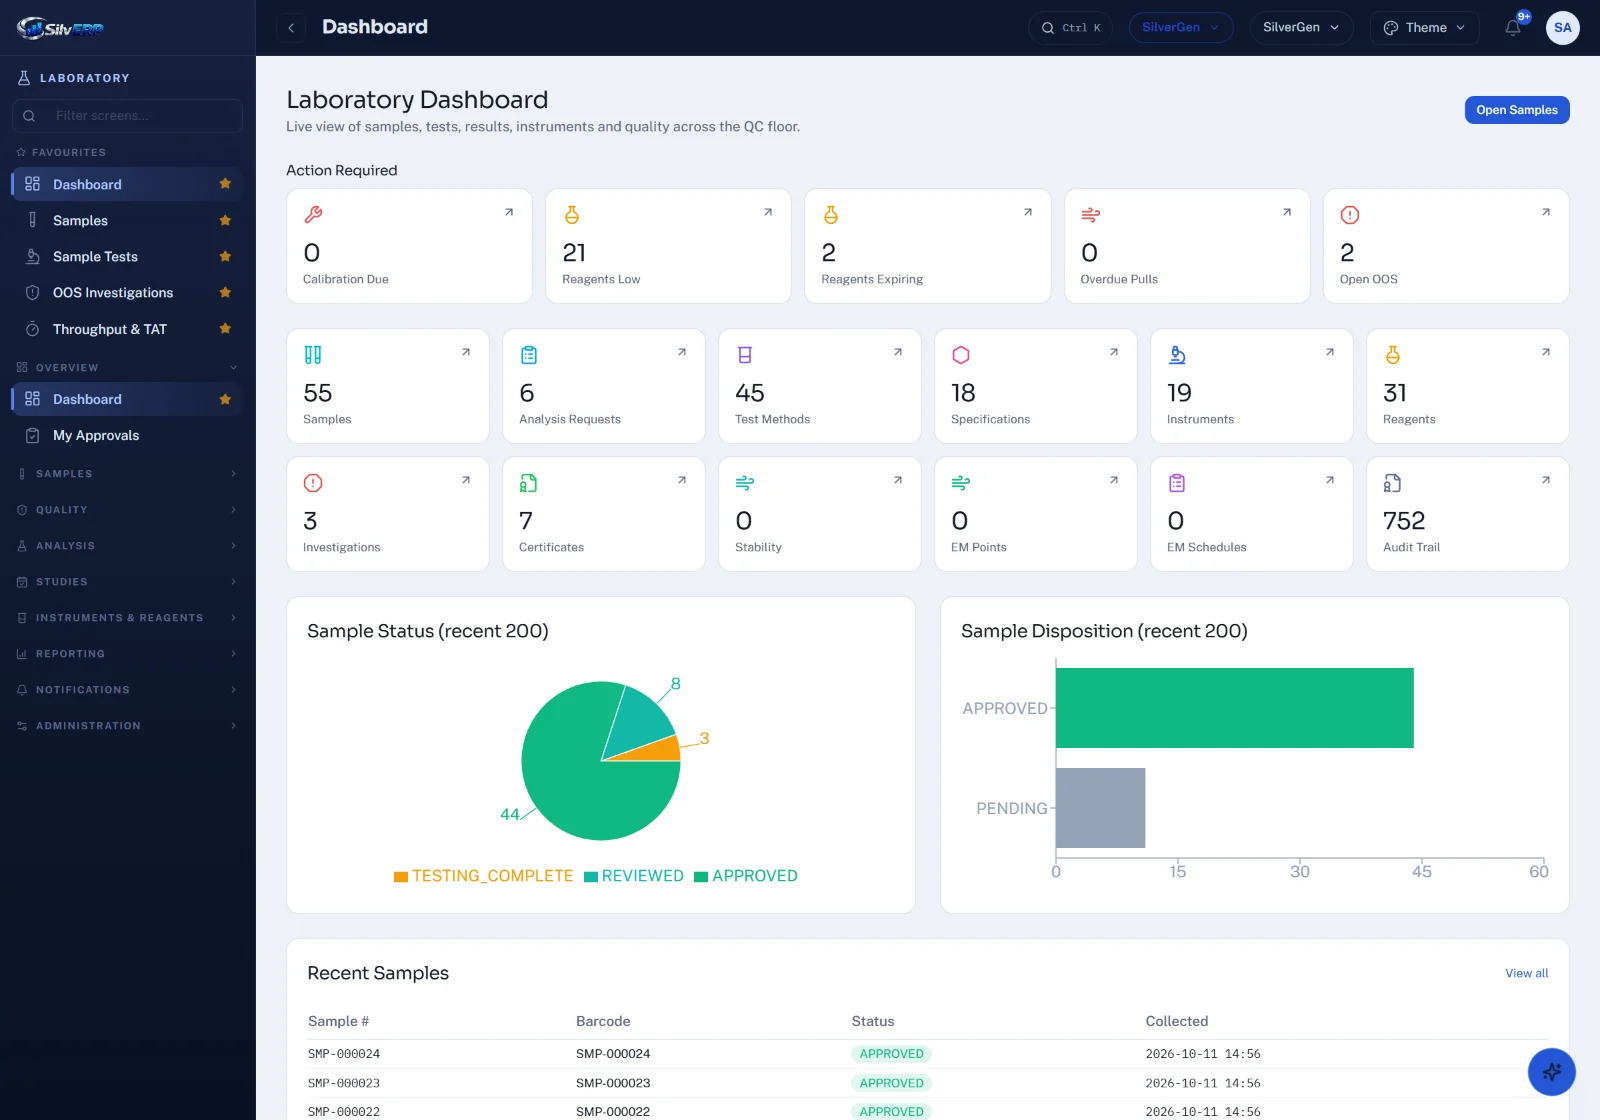Expand the Analysis sidebar section

(x=127, y=545)
